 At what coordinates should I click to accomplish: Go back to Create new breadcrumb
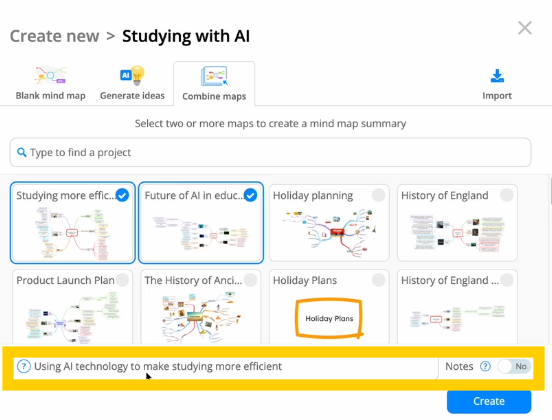55,36
